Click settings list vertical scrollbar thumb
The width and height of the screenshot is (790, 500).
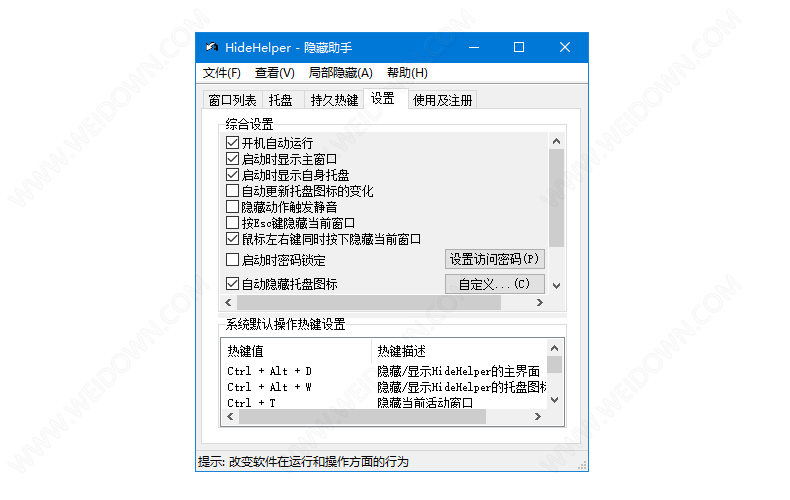(556, 198)
